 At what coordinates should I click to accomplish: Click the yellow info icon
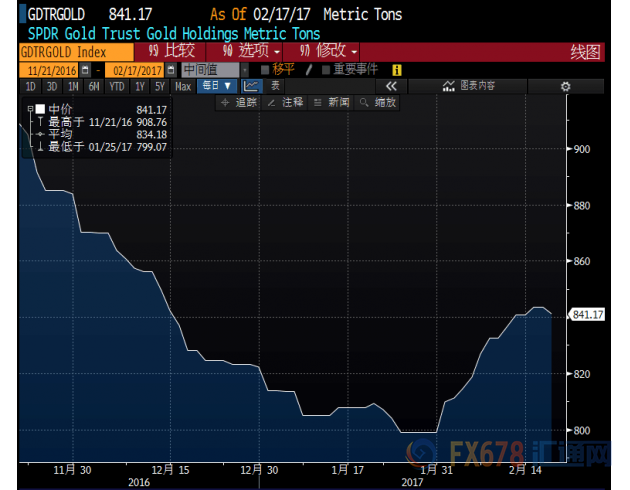(x=397, y=70)
